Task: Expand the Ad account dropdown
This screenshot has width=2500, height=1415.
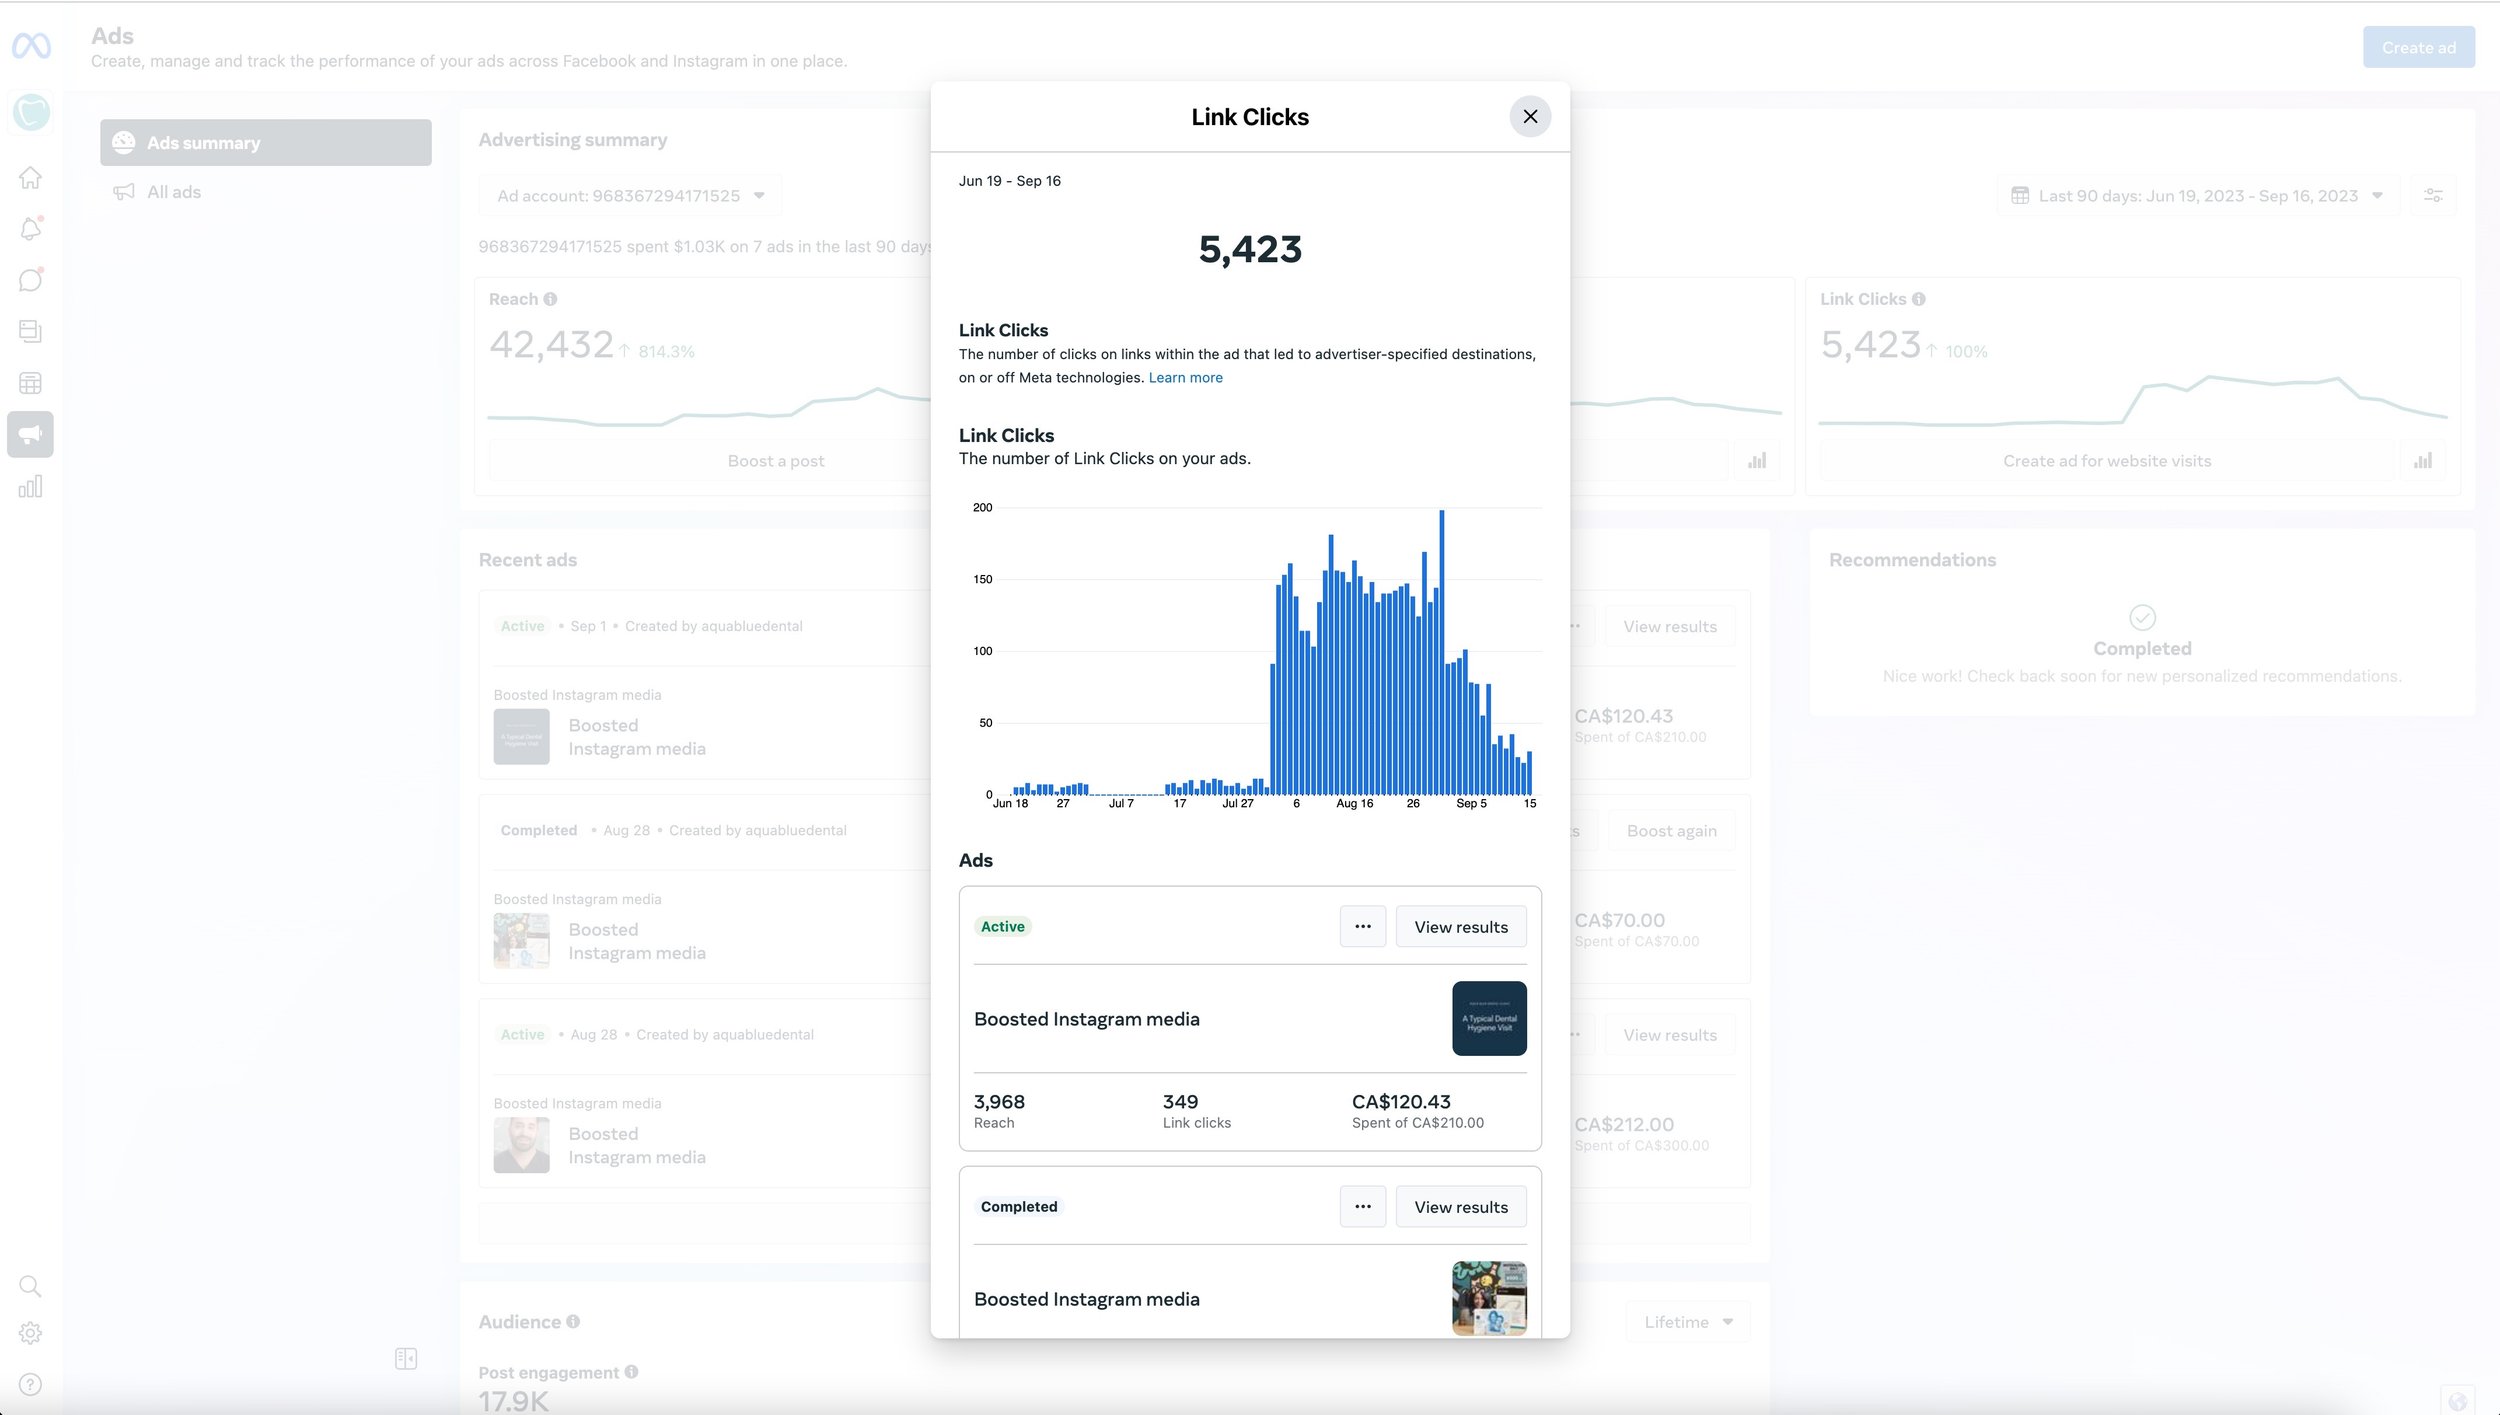Action: point(631,196)
